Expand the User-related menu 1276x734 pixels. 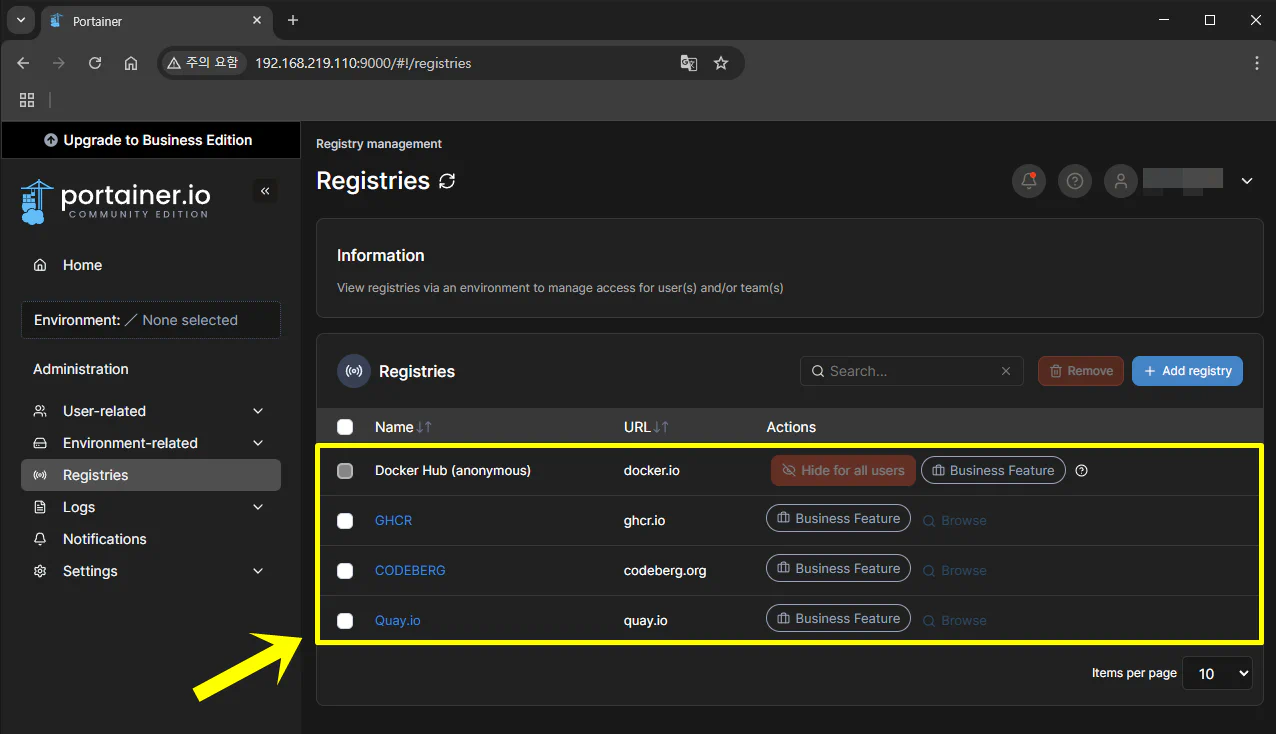[150, 411]
